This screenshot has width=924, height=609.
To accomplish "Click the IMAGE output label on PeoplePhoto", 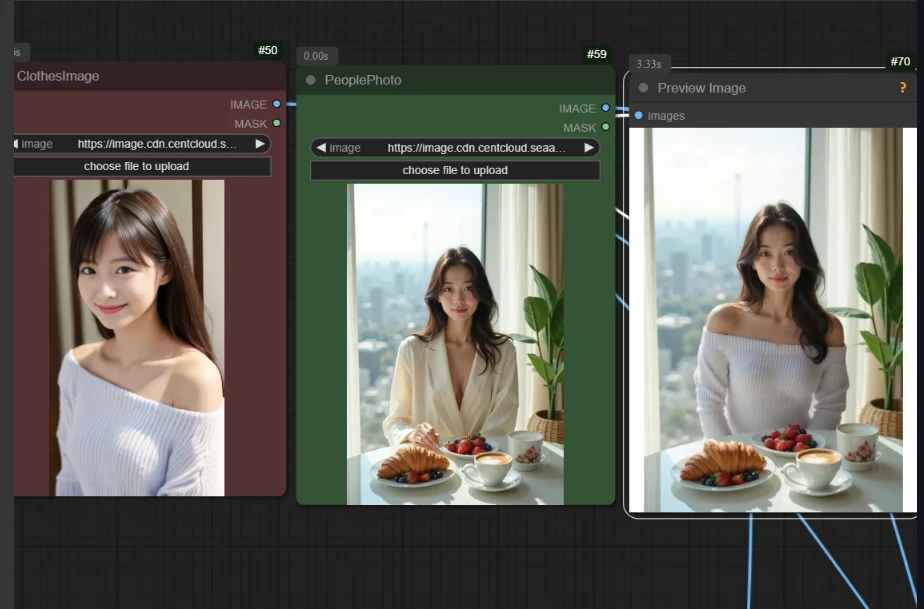I will pyautogui.click(x=577, y=108).
